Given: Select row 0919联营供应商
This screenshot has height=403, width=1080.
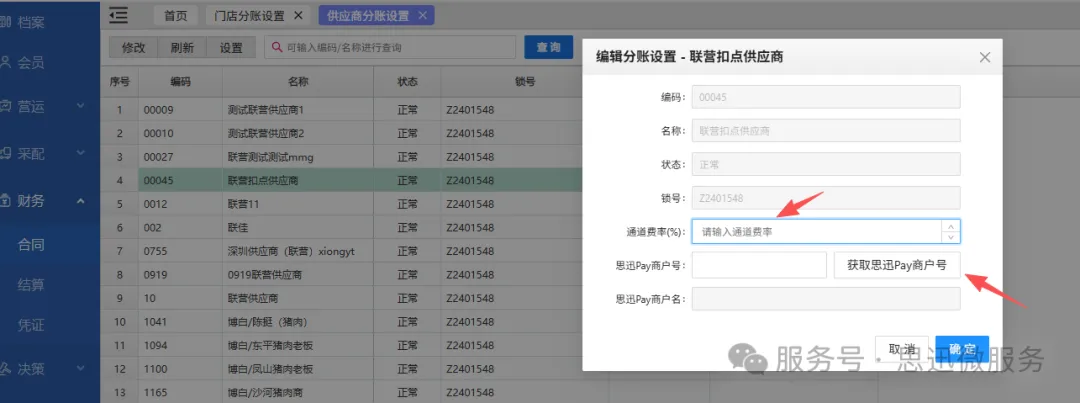Looking at the screenshot, I should tap(264, 275).
